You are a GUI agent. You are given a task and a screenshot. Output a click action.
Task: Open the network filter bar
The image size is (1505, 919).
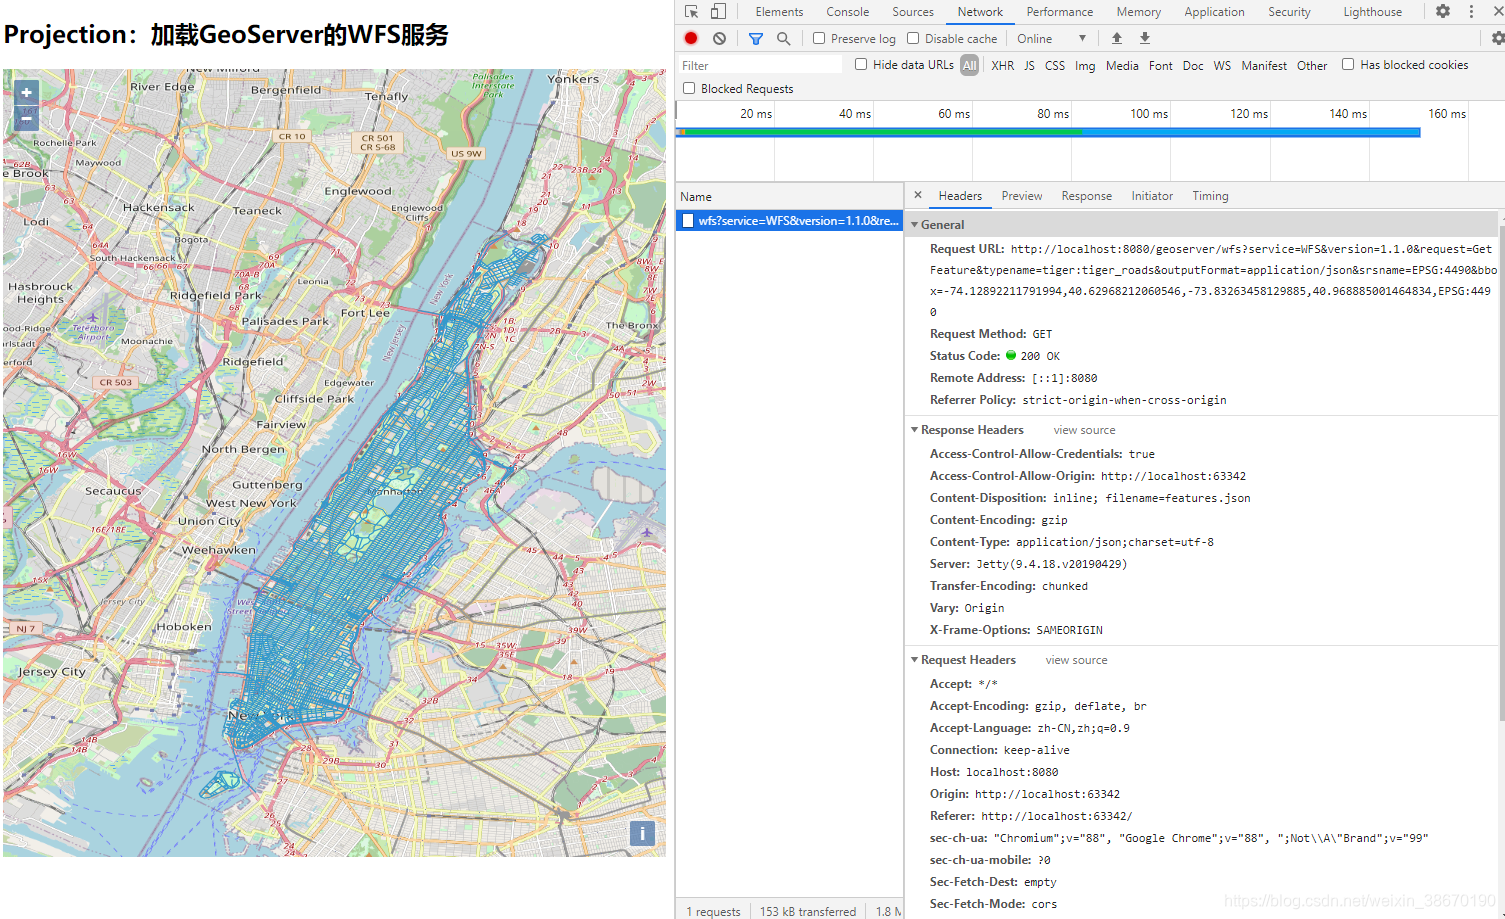pyautogui.click(x=755, y=37)
